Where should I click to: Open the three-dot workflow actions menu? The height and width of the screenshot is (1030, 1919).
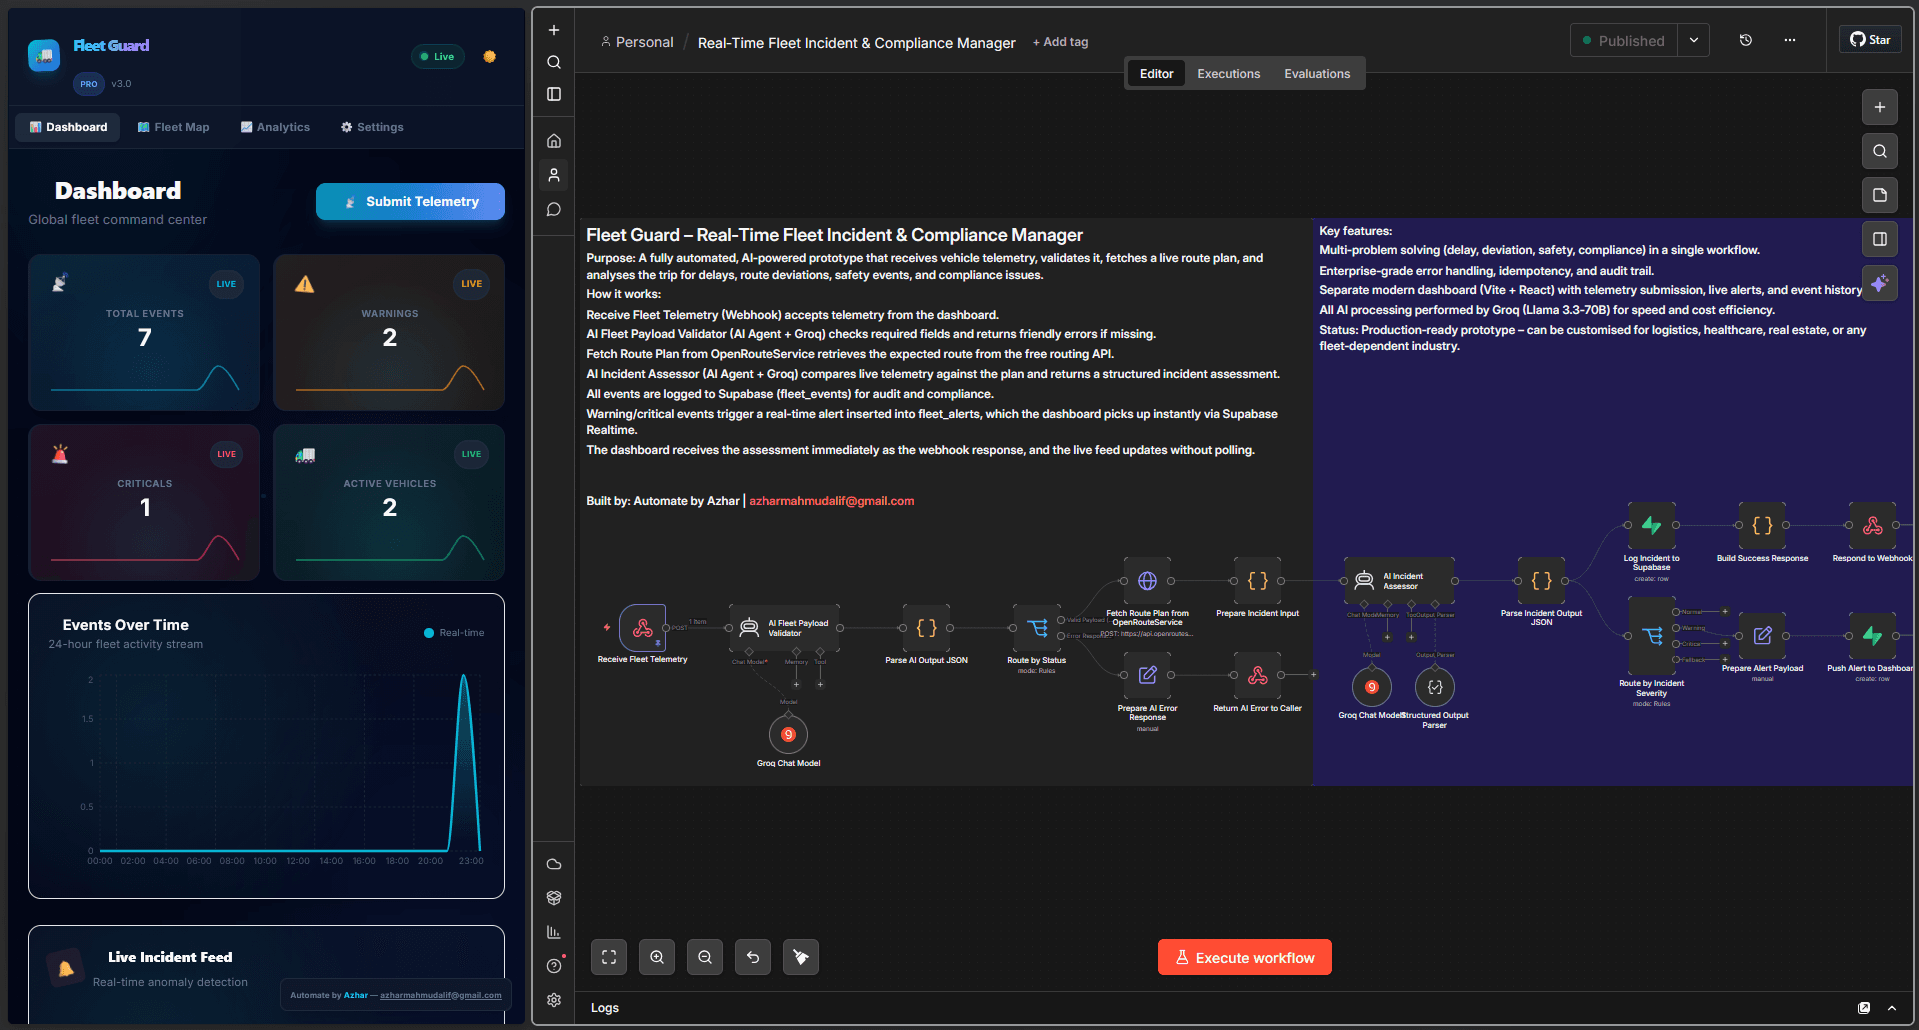coord(1790,40)
